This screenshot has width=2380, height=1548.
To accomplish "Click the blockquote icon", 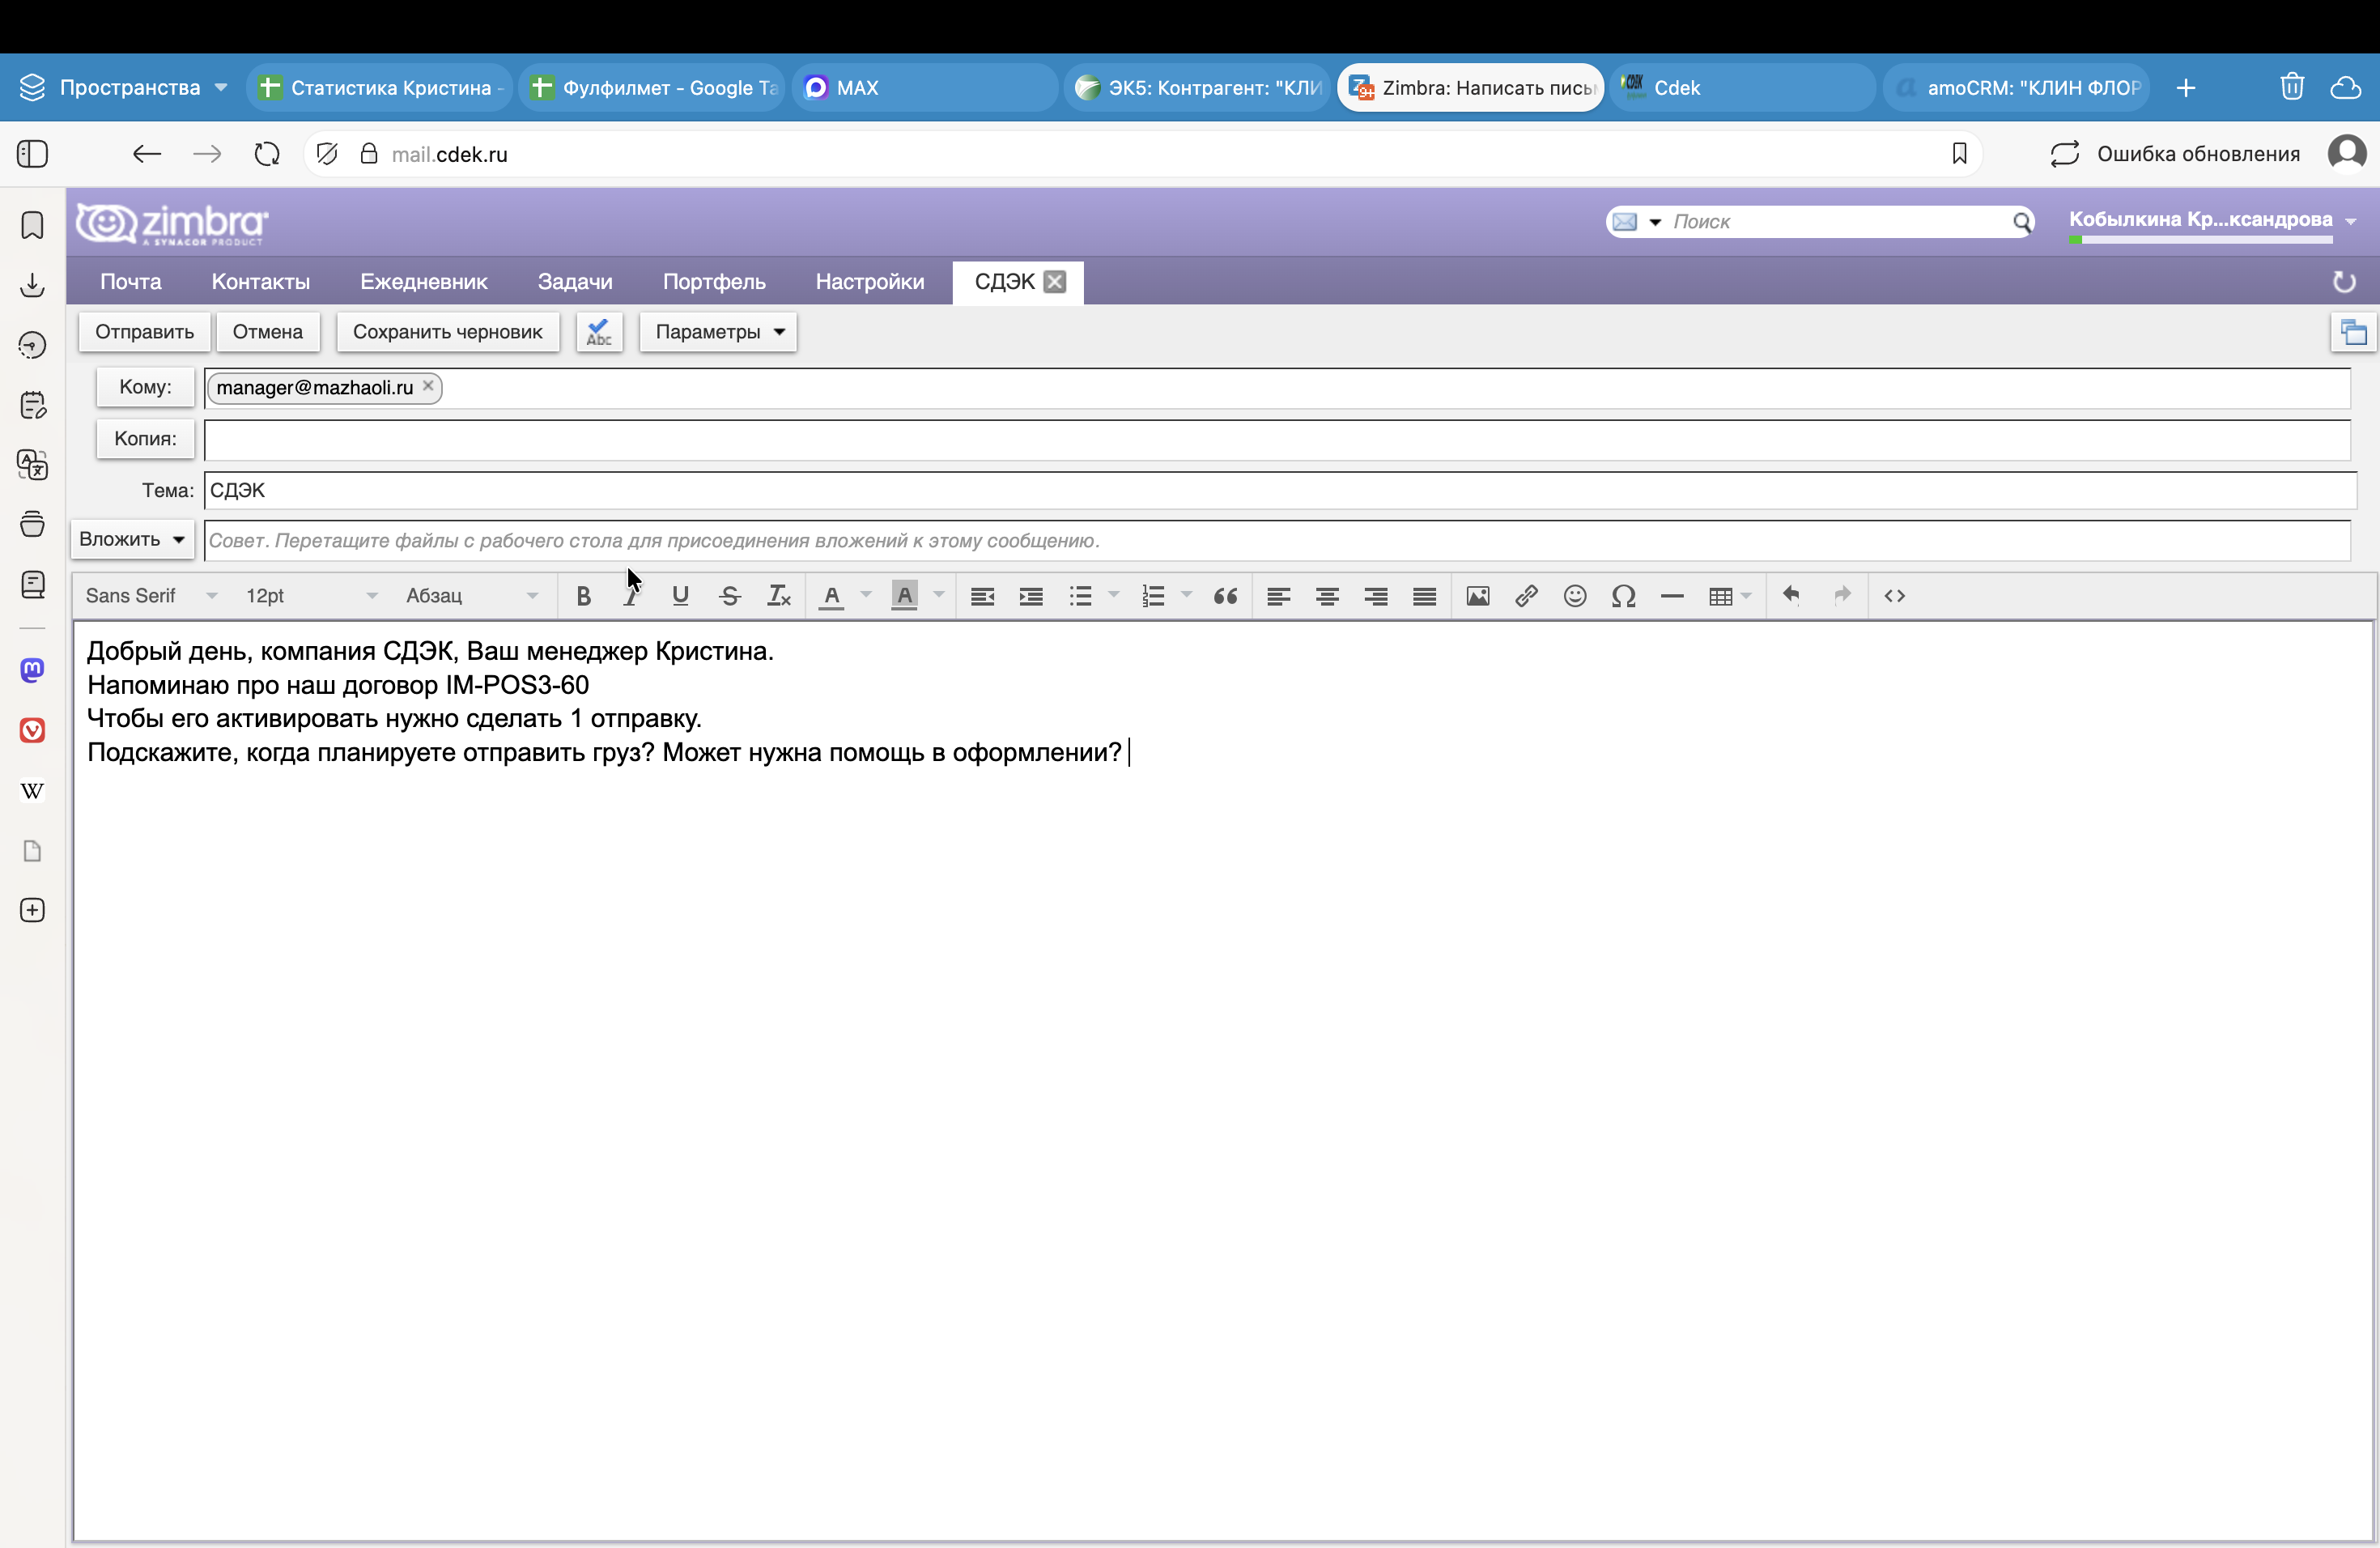I will (1225, 596).
